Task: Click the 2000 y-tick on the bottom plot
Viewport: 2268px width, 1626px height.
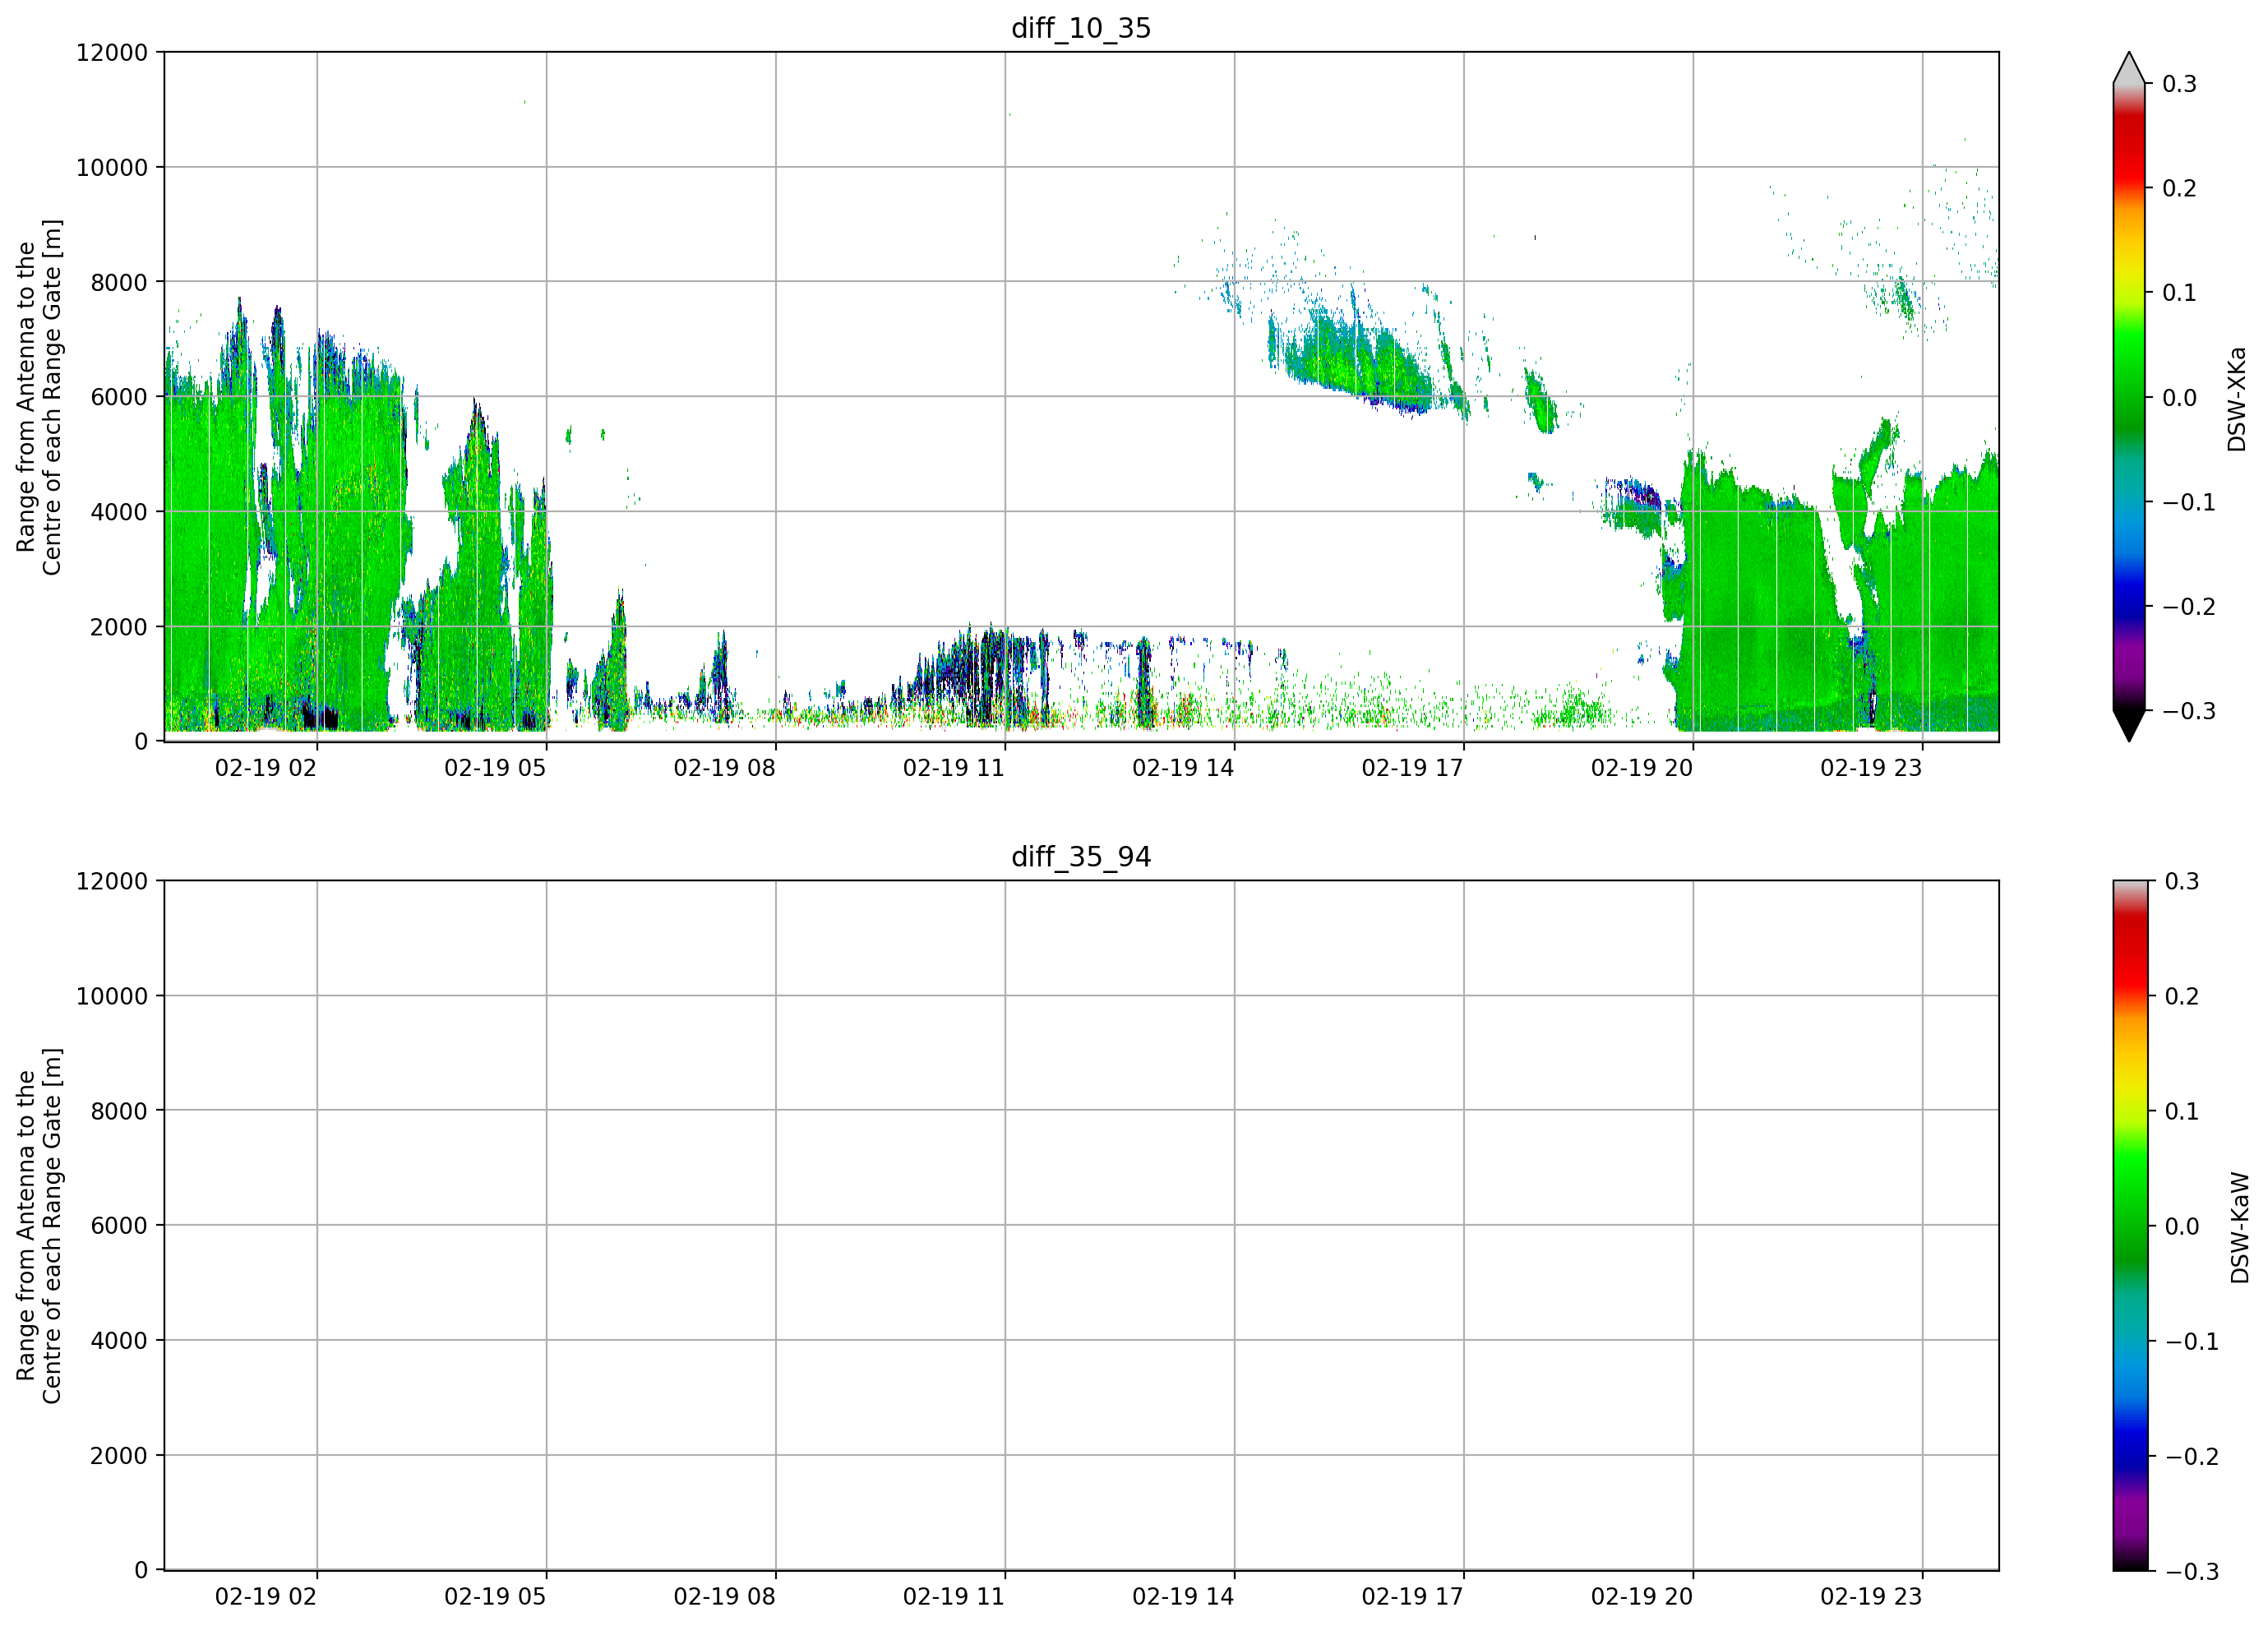Action: pyautogui.click(x=119, y=1456)
